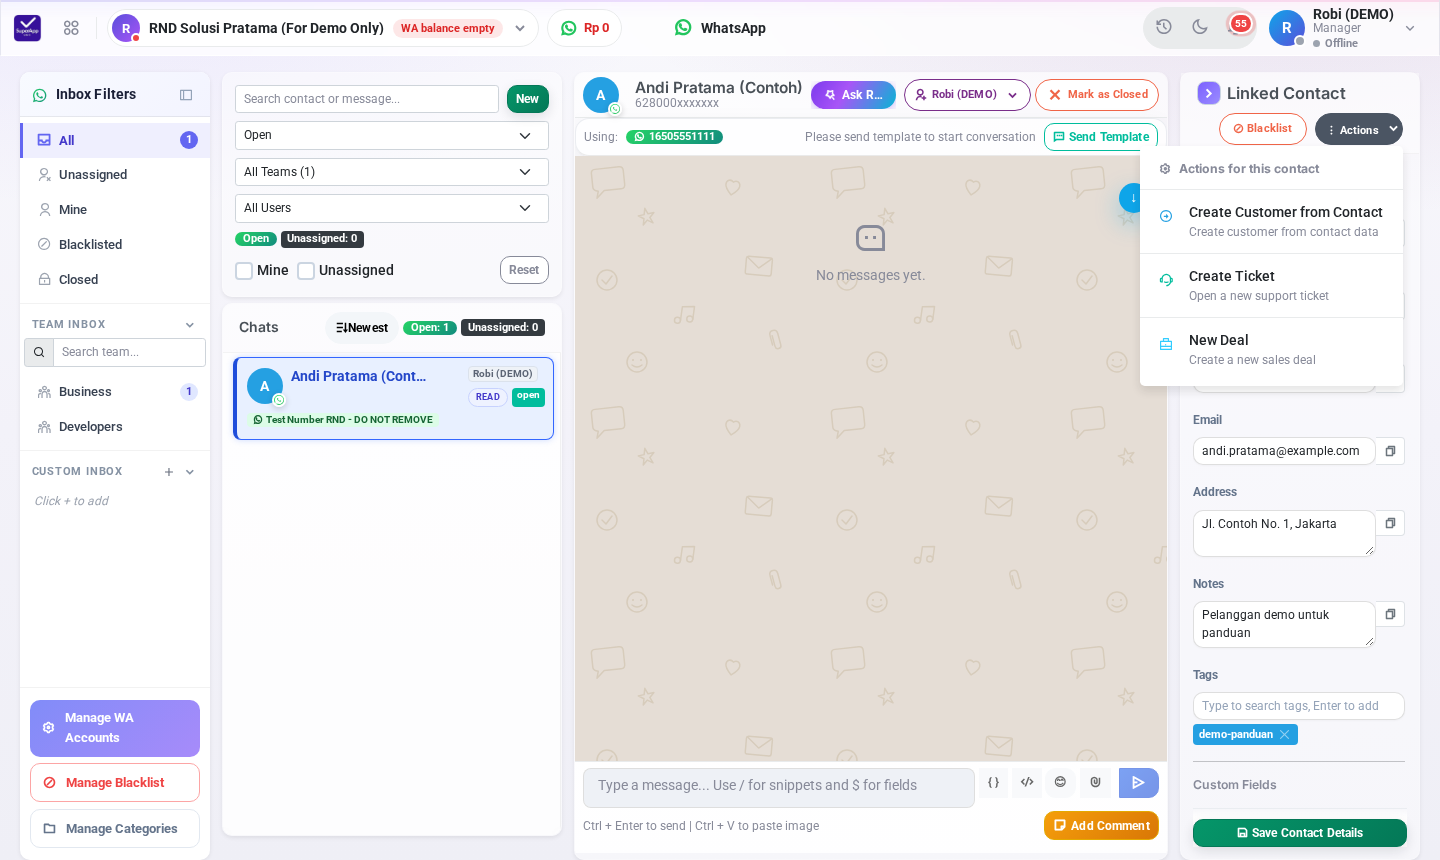Open the emoji picker in message composer

click(x=1060, y=783)
